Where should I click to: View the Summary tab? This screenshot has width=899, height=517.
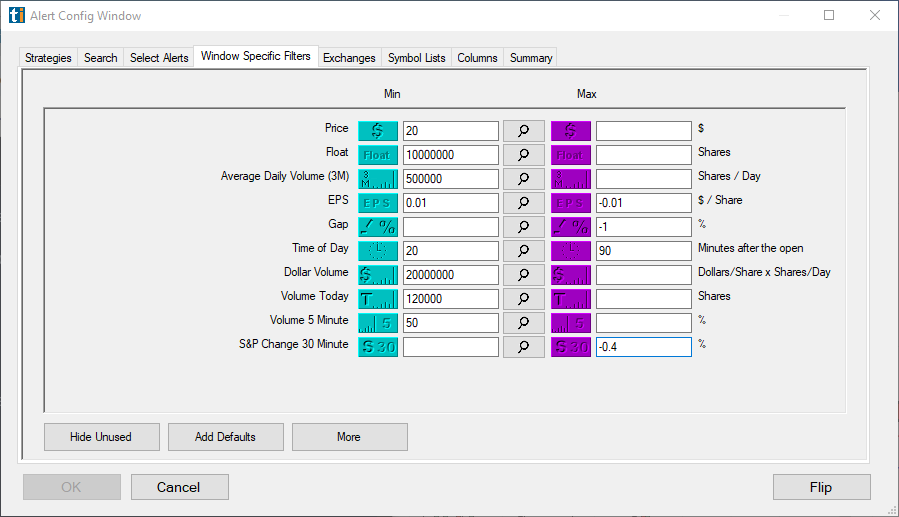531,58
